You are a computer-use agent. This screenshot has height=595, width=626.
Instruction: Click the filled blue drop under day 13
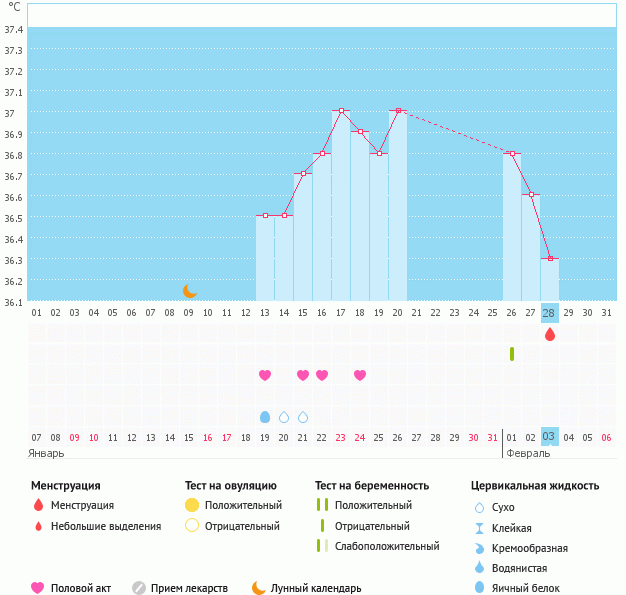(265, 417)
